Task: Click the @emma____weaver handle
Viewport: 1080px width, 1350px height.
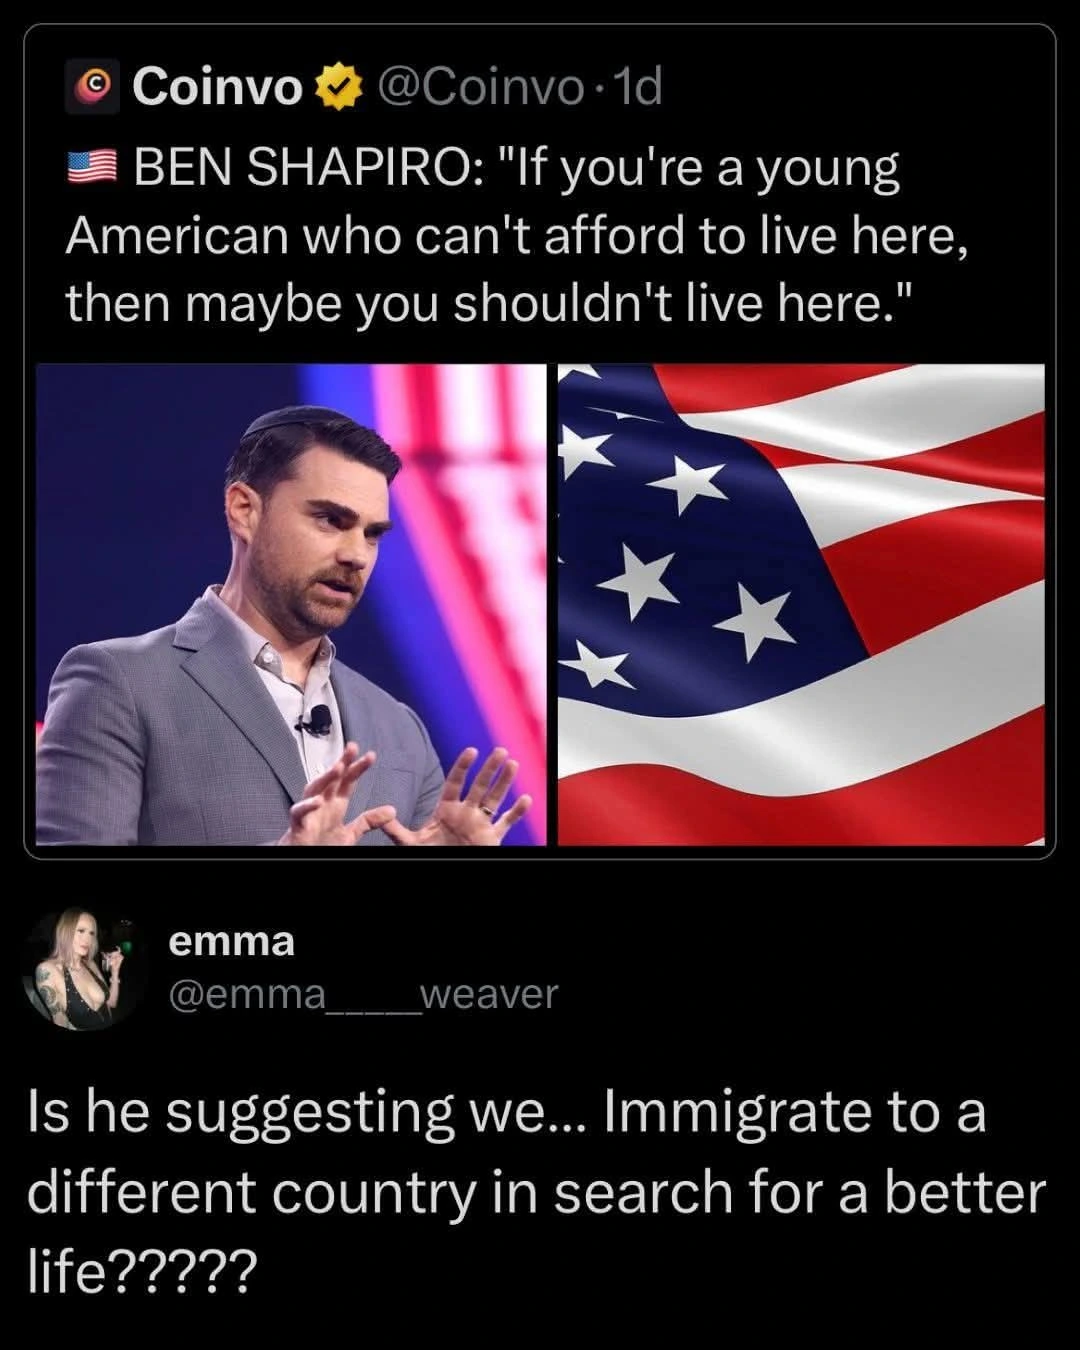Action: (363, 995)
